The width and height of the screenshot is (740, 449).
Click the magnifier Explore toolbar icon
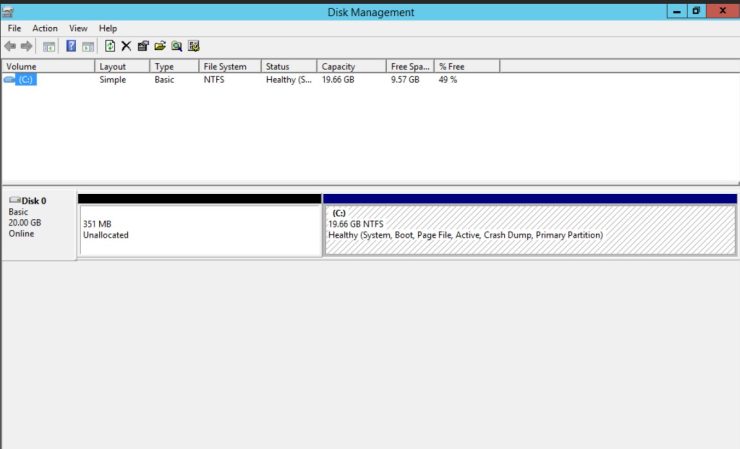click(177, 46)
